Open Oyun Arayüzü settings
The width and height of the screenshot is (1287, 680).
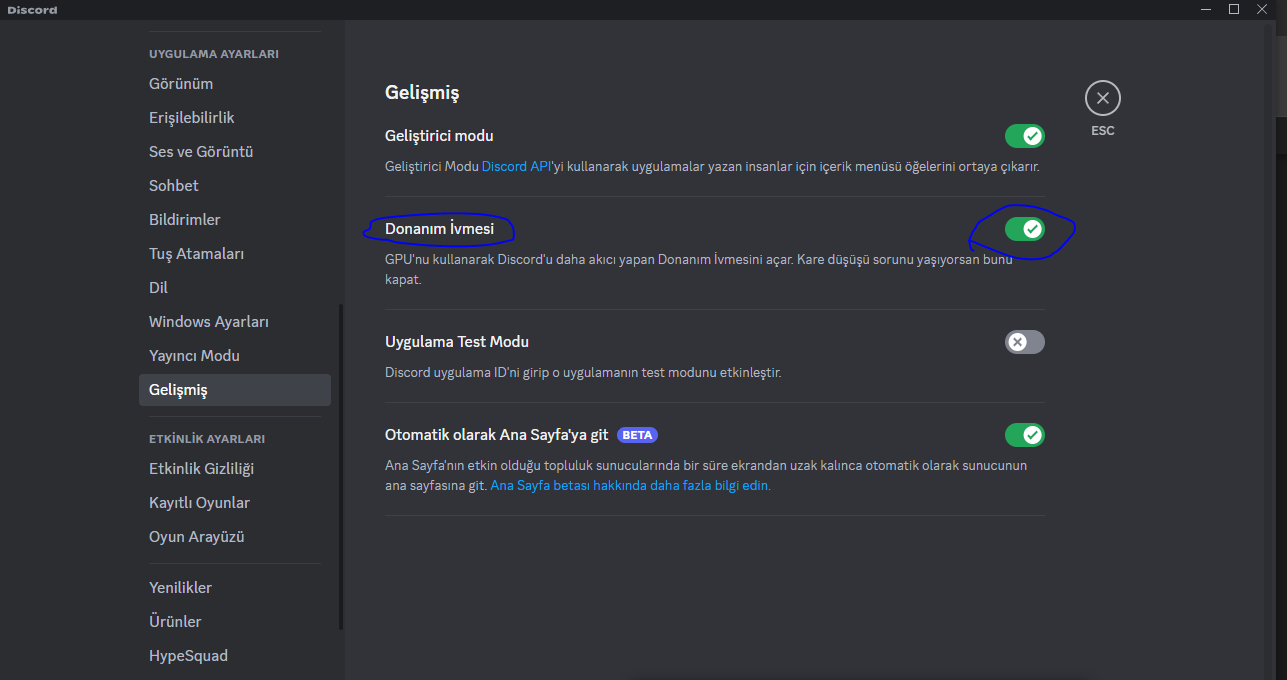click(234, 537)
